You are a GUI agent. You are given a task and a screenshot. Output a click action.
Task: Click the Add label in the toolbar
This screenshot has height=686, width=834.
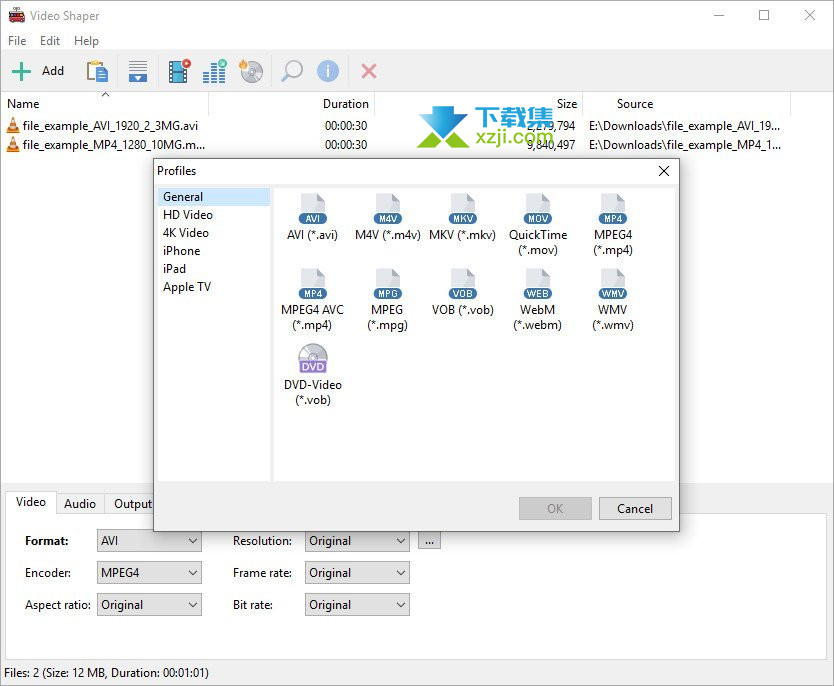(x=53, y=71)
